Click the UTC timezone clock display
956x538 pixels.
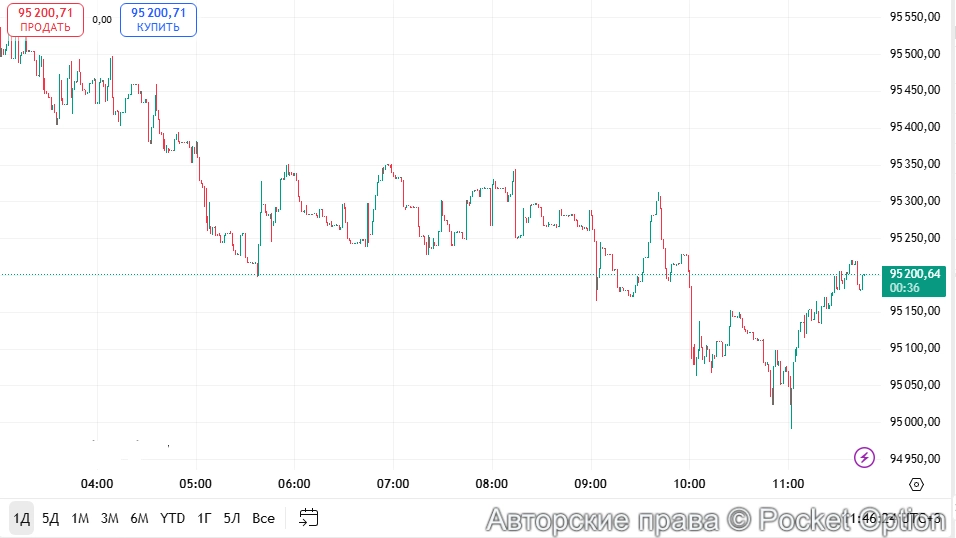pyautogui.click(x=895, y=519)
